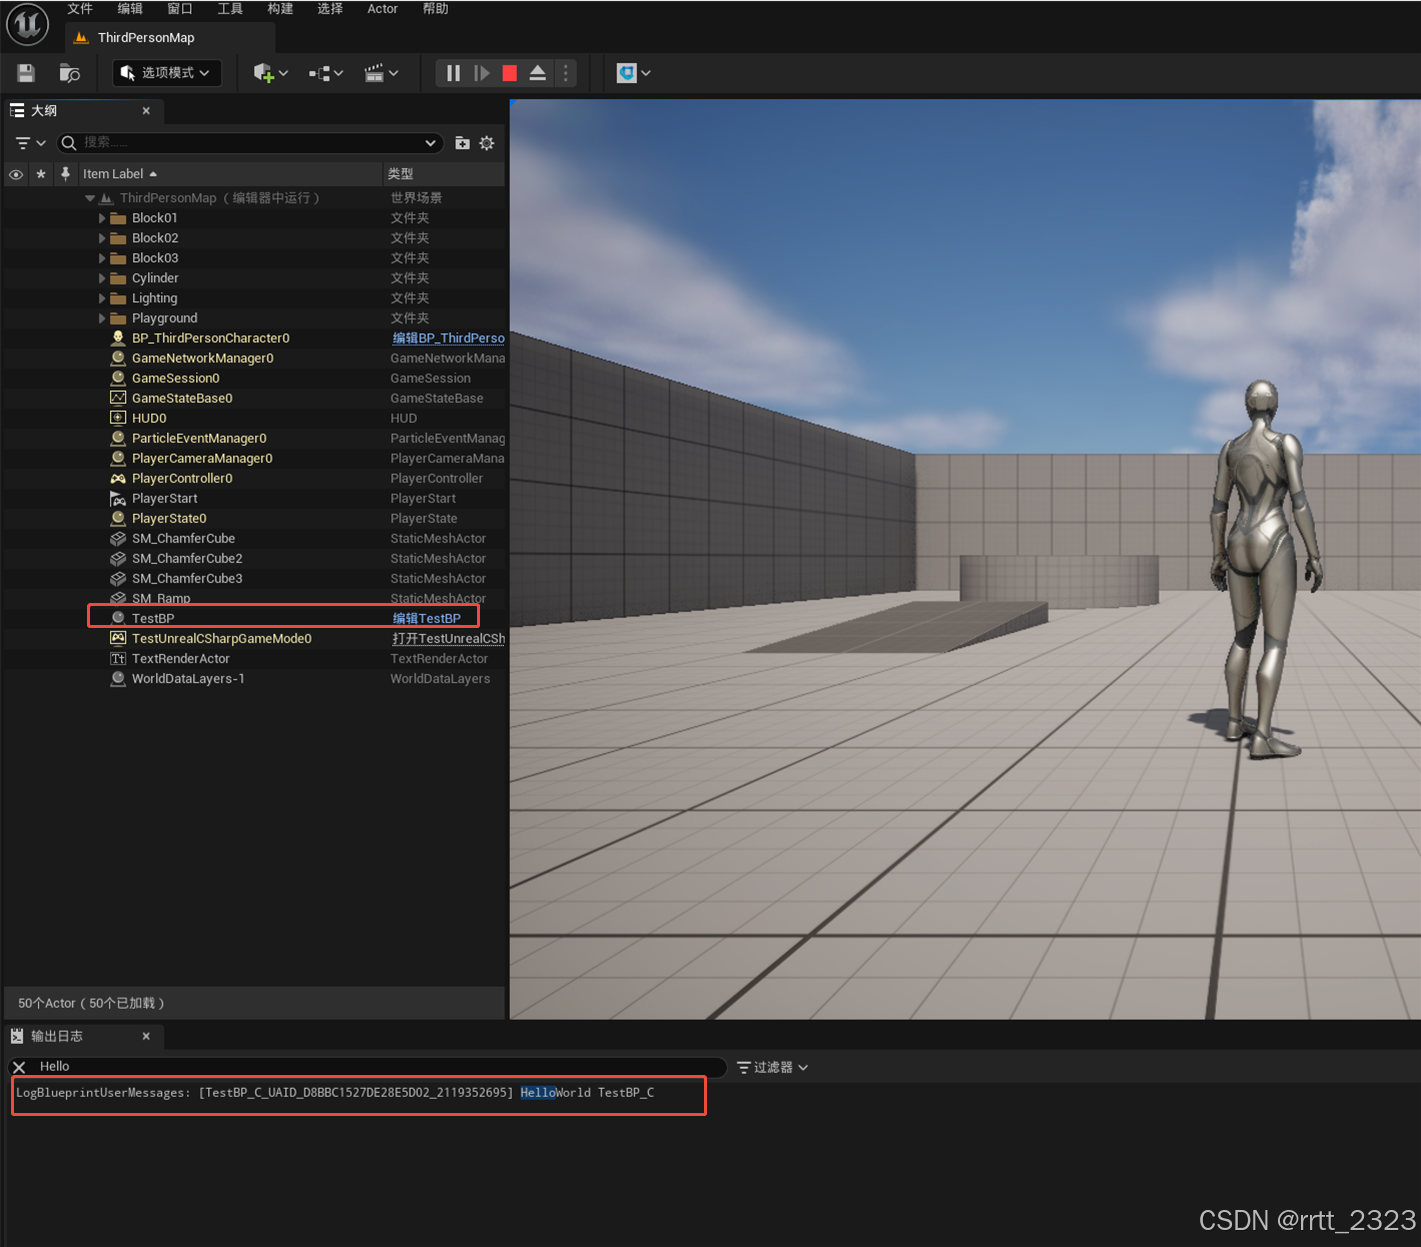Open the 构建 menu
The width and height of the screenshot is (1421, 1247).
[x=280, y=9]
